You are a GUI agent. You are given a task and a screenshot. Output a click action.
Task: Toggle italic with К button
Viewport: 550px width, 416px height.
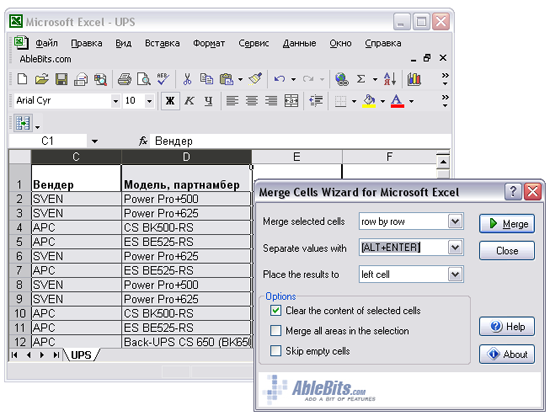point(189,101)
